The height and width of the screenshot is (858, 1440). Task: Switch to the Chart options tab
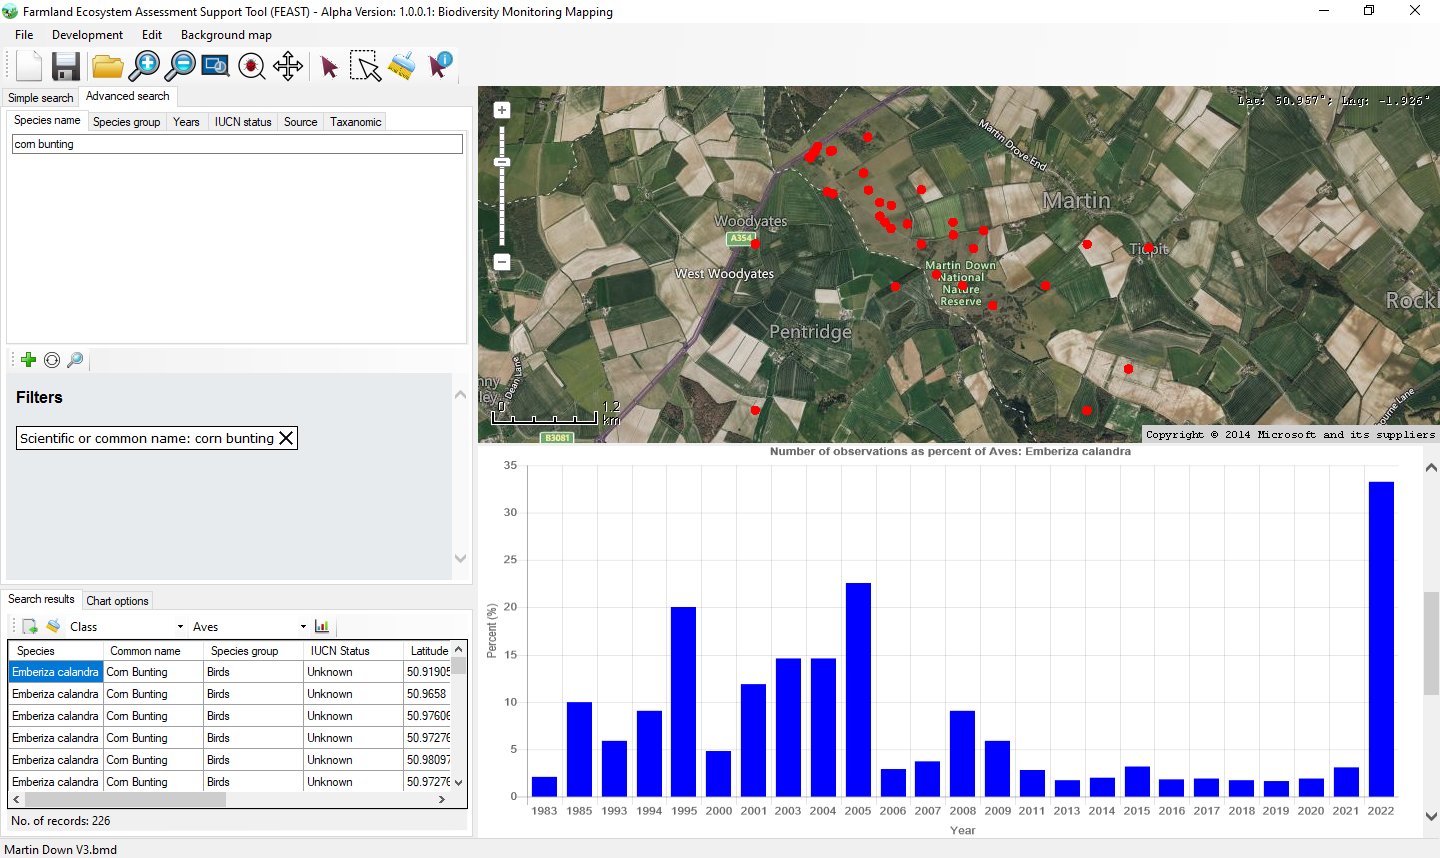click(117, 601)
